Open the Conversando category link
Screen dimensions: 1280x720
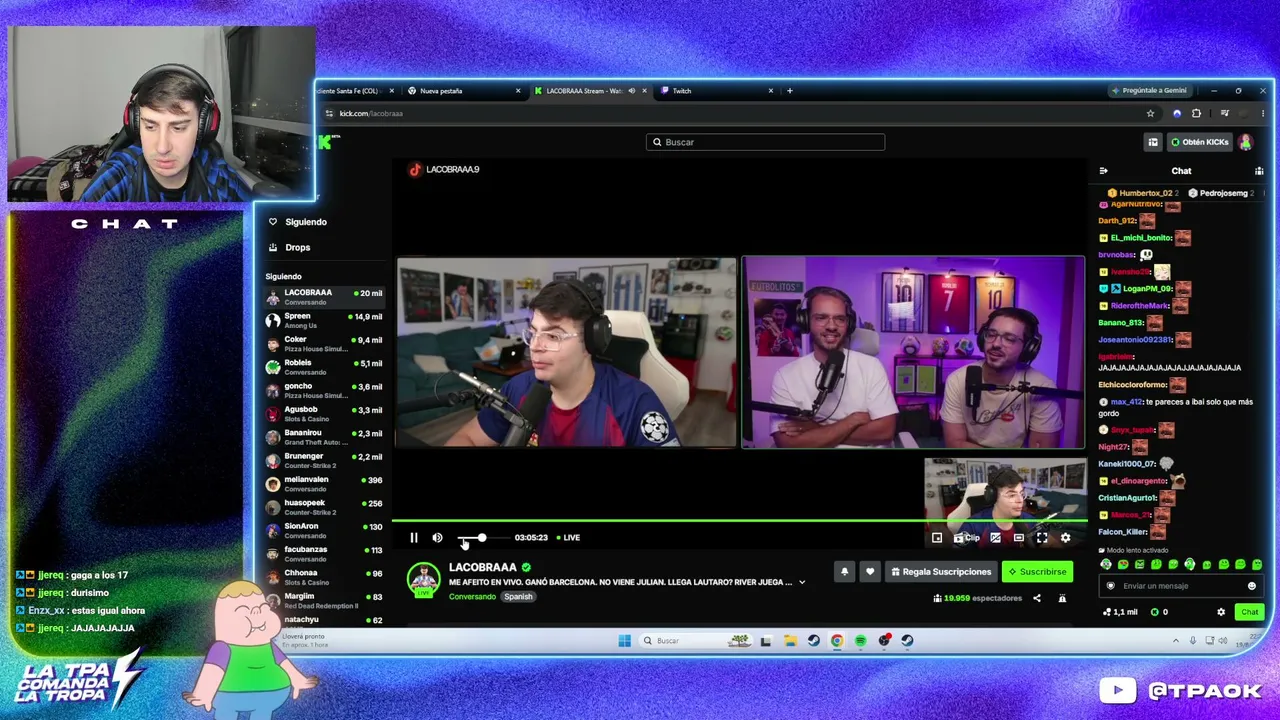472,597
